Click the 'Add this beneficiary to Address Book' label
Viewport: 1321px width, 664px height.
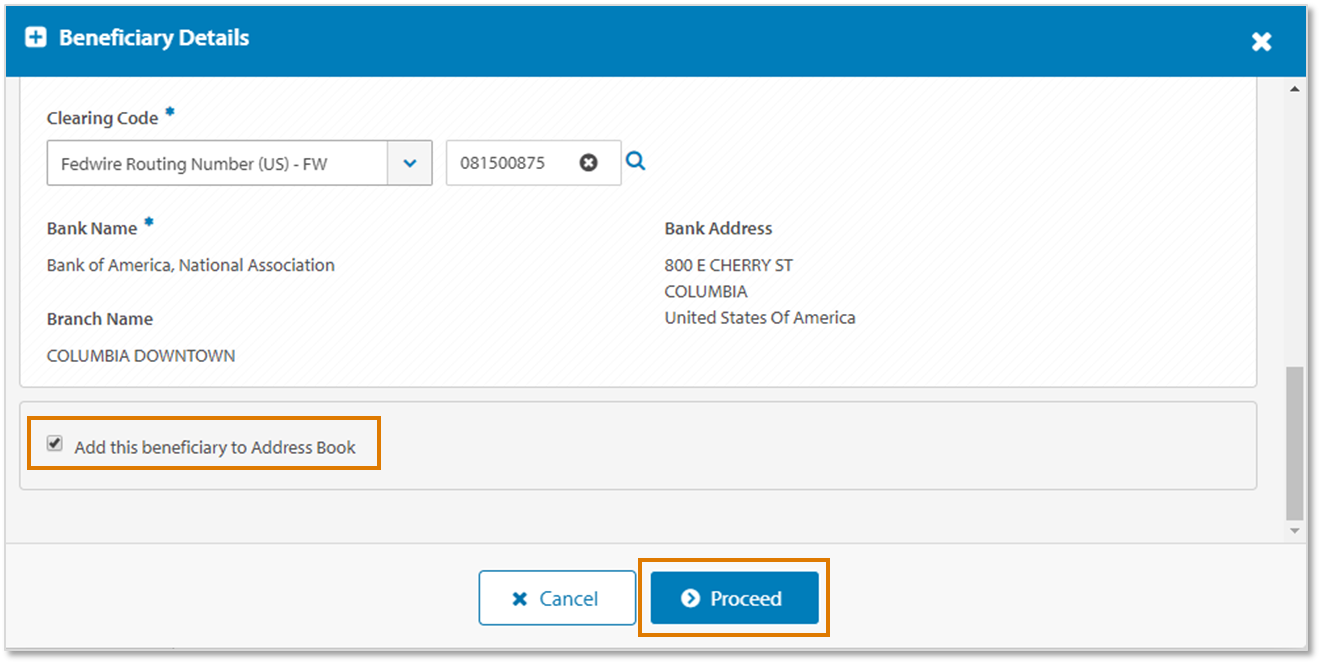[215, 447]
